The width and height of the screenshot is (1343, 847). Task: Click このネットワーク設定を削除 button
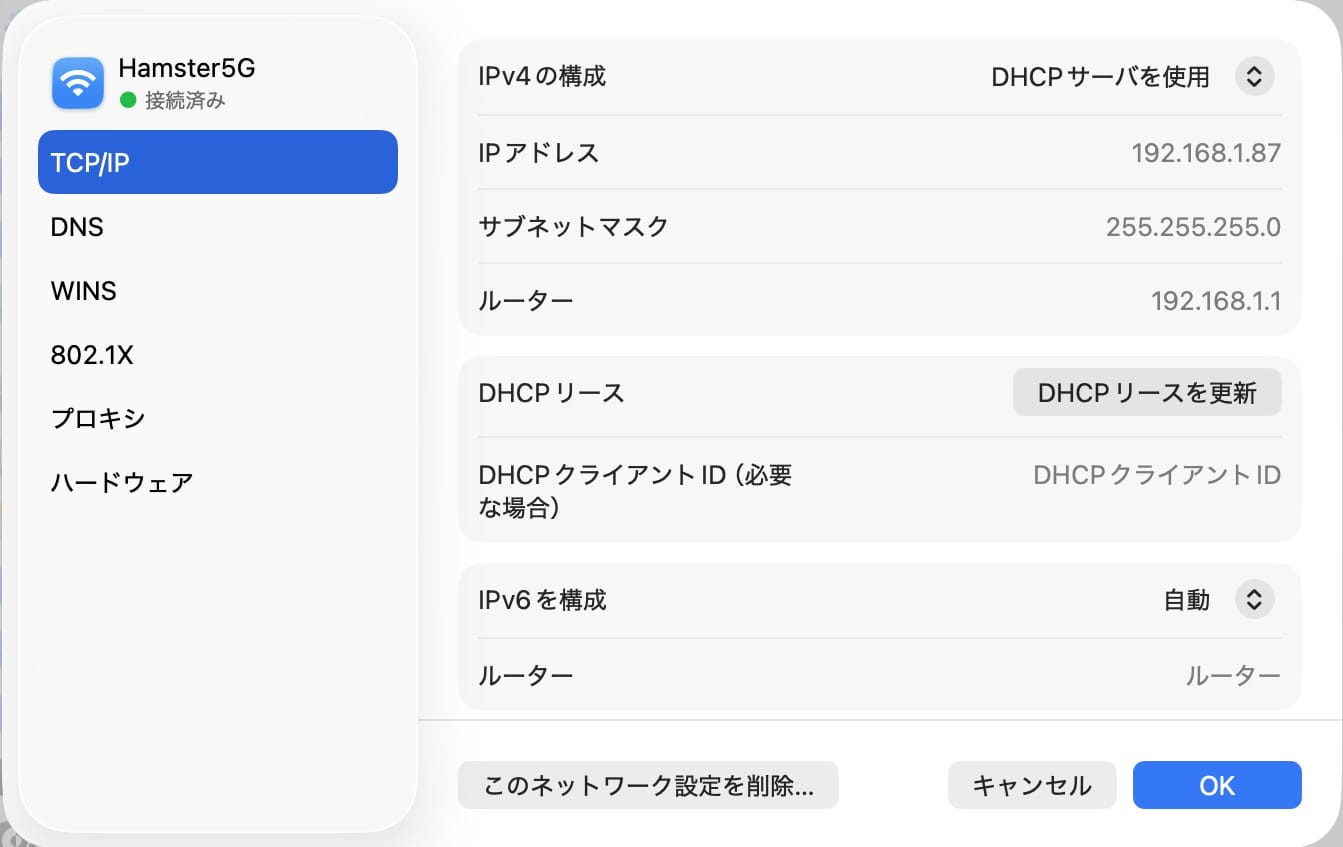tap(648, 785)
